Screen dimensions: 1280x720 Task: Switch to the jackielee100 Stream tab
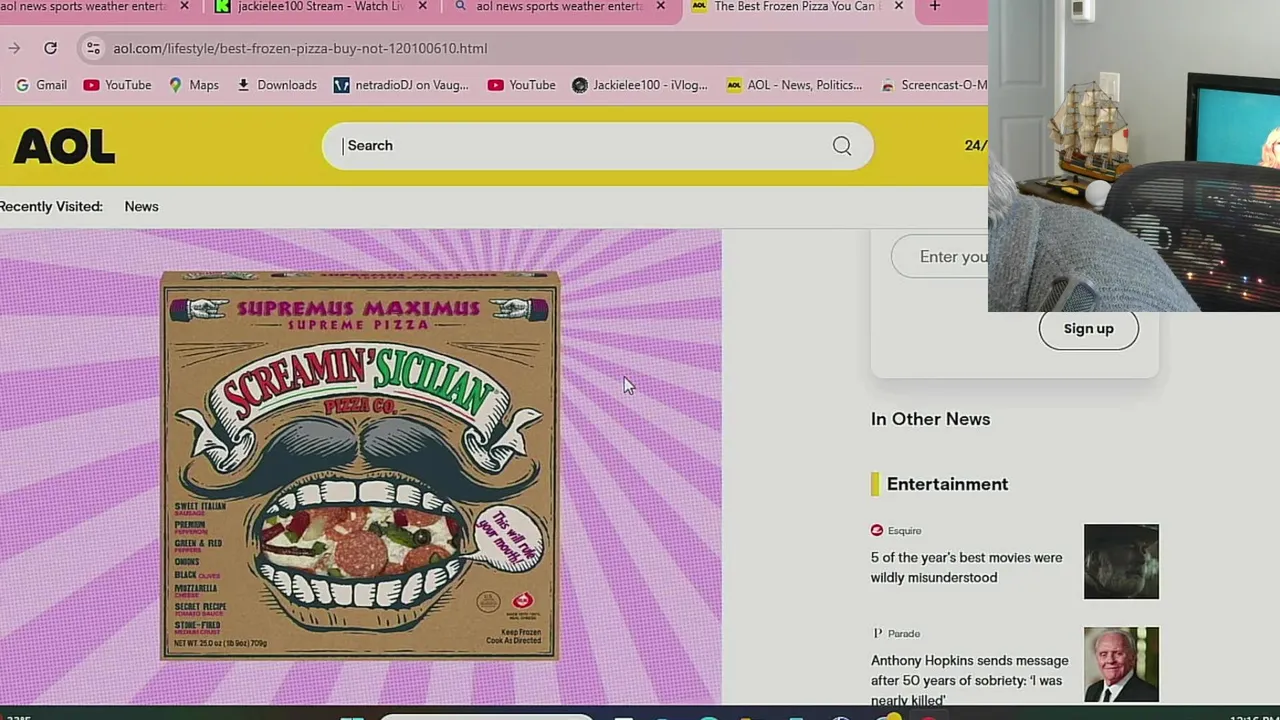point(322,6)
